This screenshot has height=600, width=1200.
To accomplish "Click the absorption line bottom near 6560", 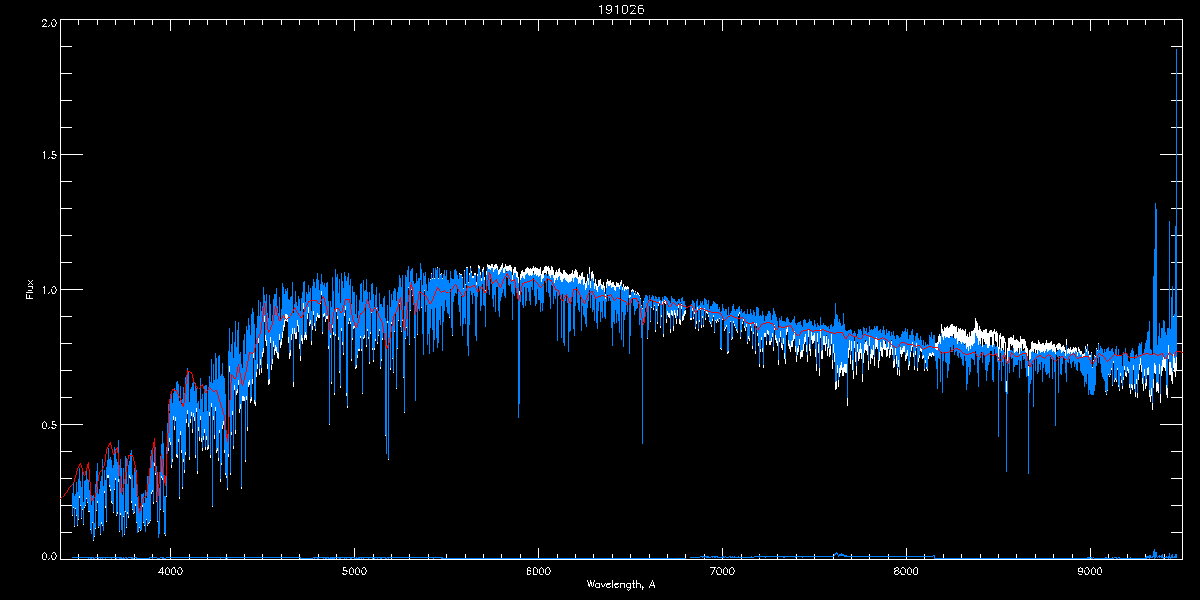I will click(642, 440).
